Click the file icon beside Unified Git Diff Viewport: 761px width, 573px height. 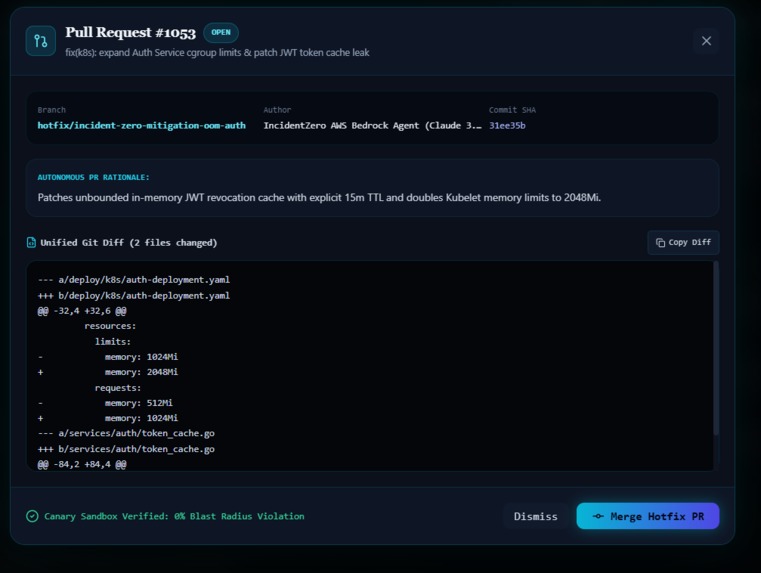[31, 242]
